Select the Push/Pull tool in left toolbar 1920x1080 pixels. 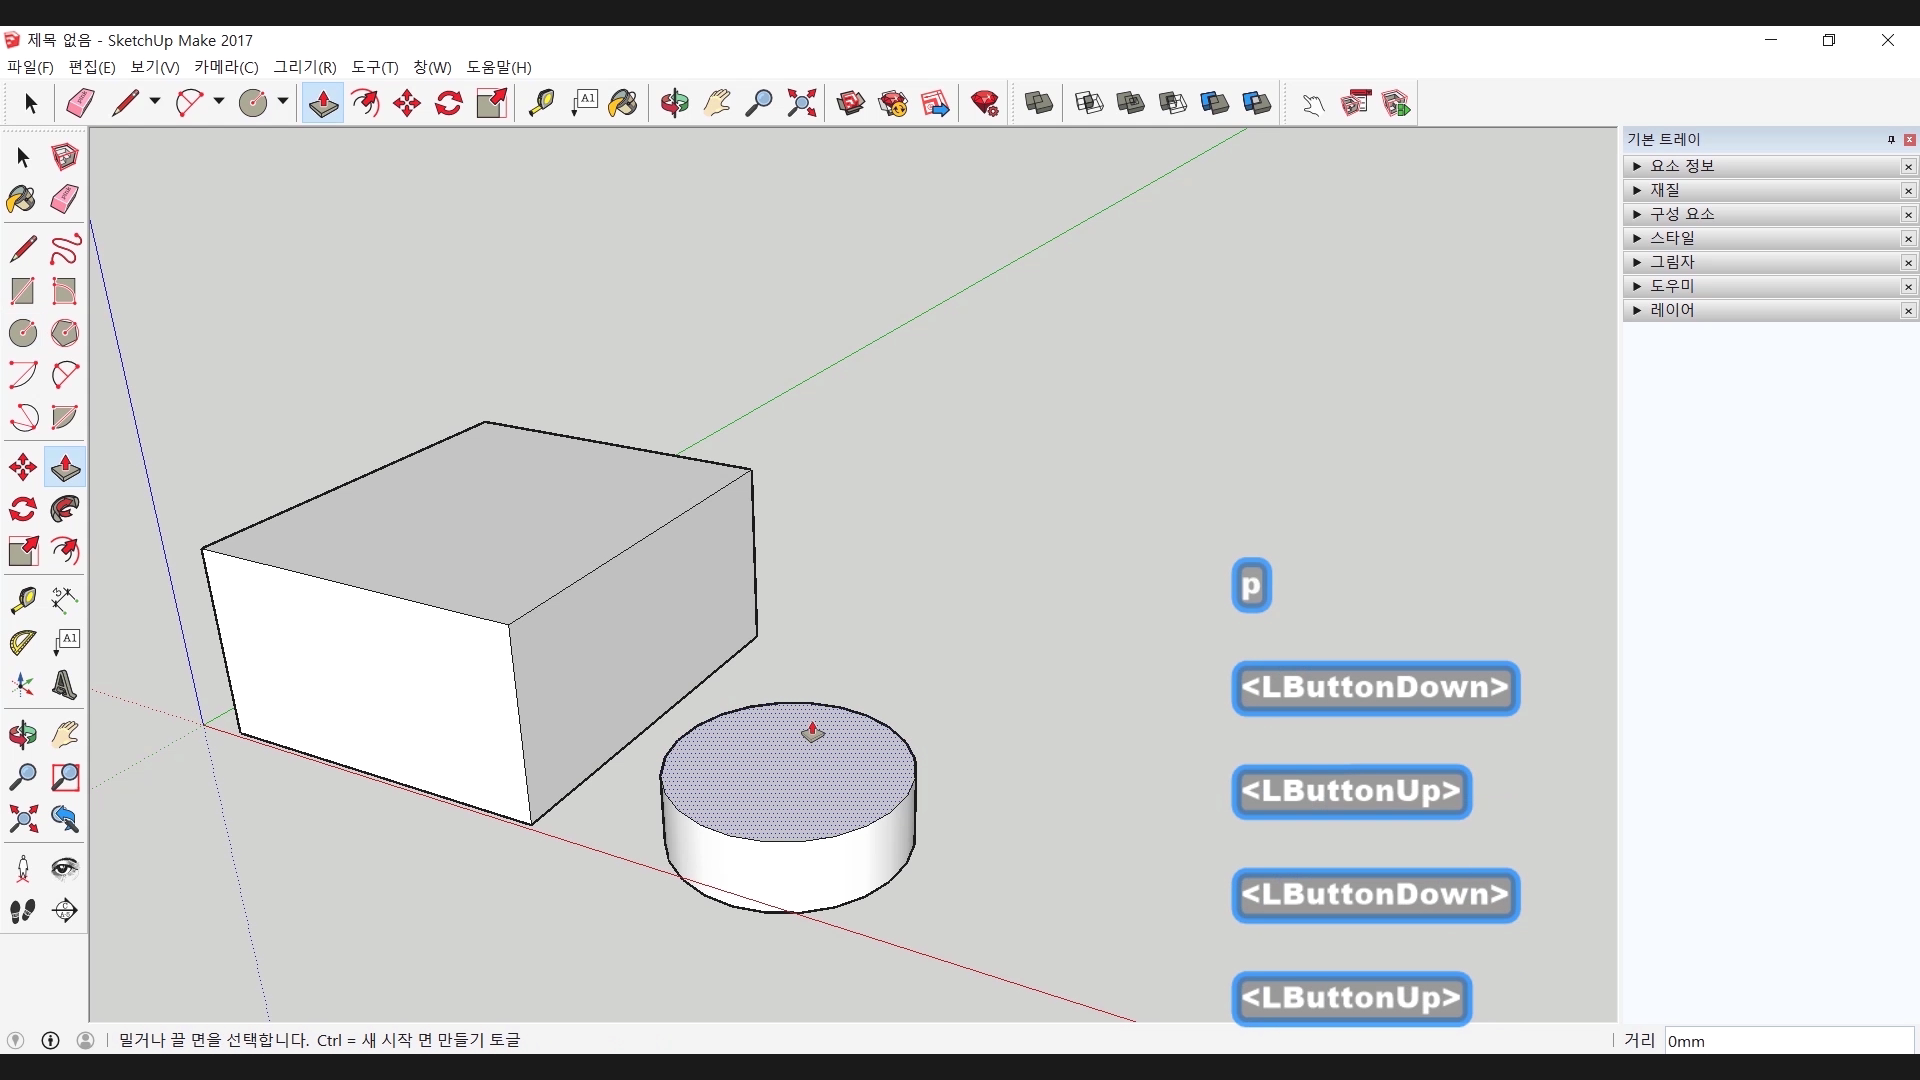[65, 467]
